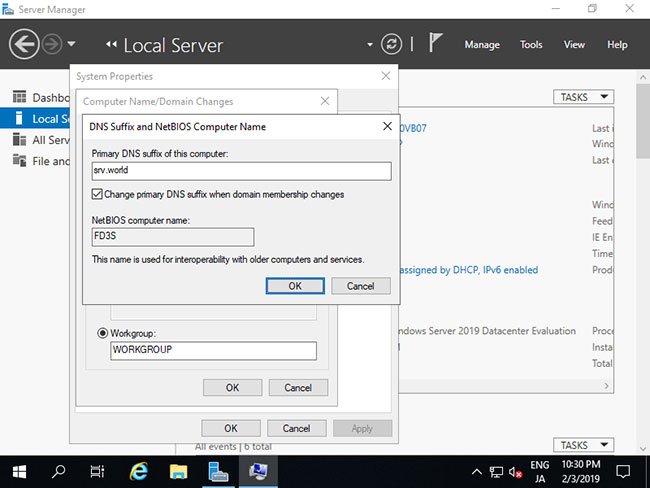This screenshot has width=650, height=488.
Task: Click the Refresh icon in header
Action: click(x=391, y=44)
